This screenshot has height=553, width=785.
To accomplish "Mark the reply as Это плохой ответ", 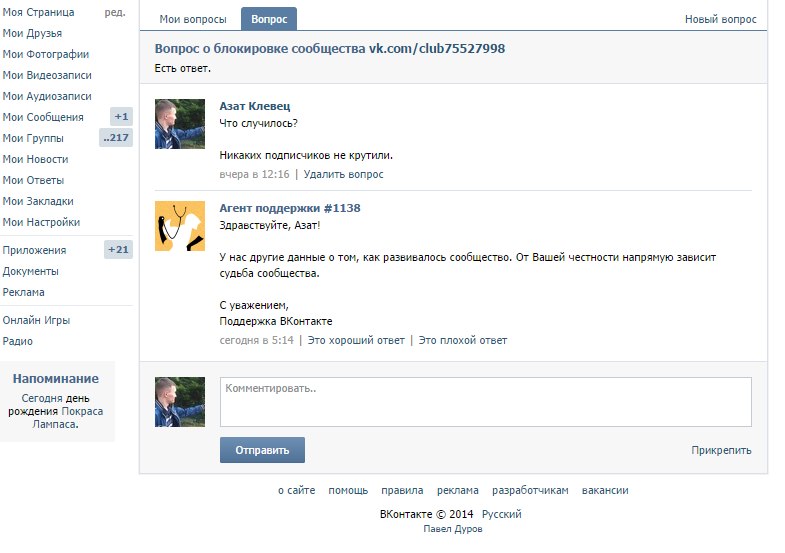I will [462, 340].
